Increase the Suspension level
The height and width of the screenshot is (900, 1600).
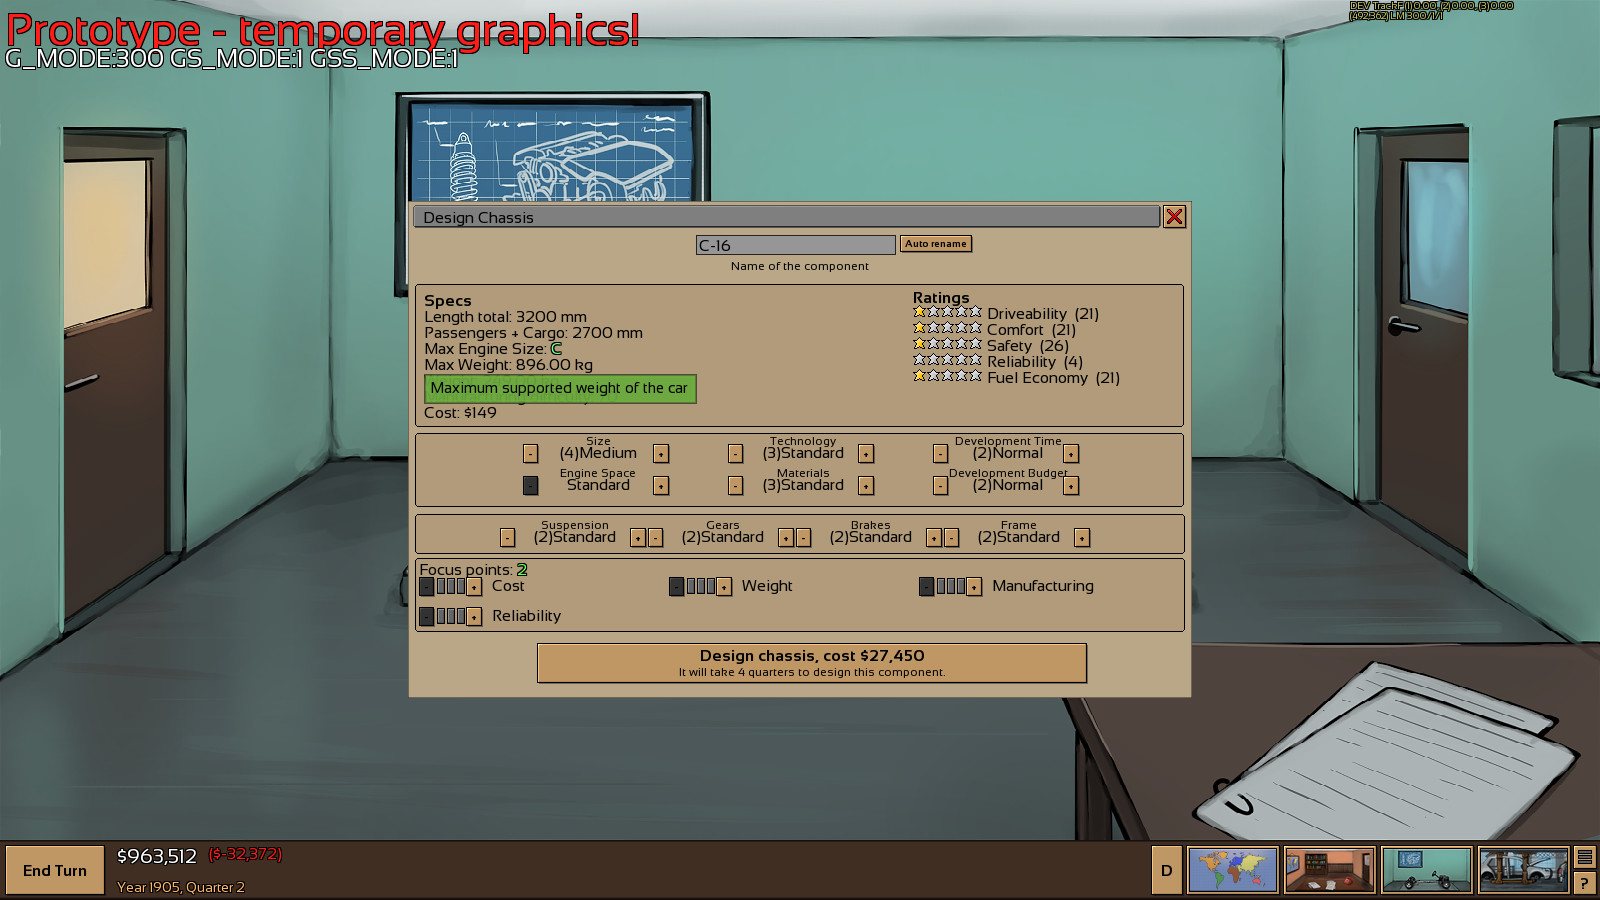tap(640, 537)
